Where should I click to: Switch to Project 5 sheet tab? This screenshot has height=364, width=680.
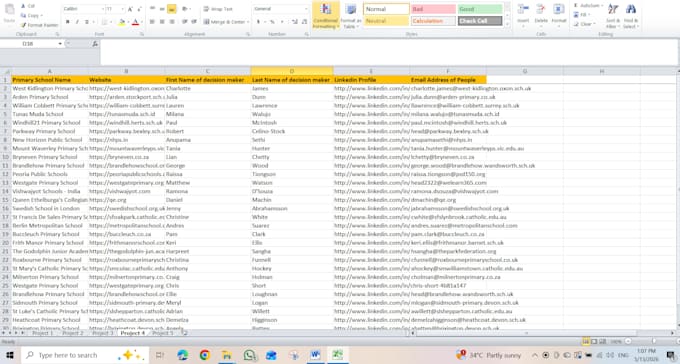pyautogui.click(x=163, y=333)
